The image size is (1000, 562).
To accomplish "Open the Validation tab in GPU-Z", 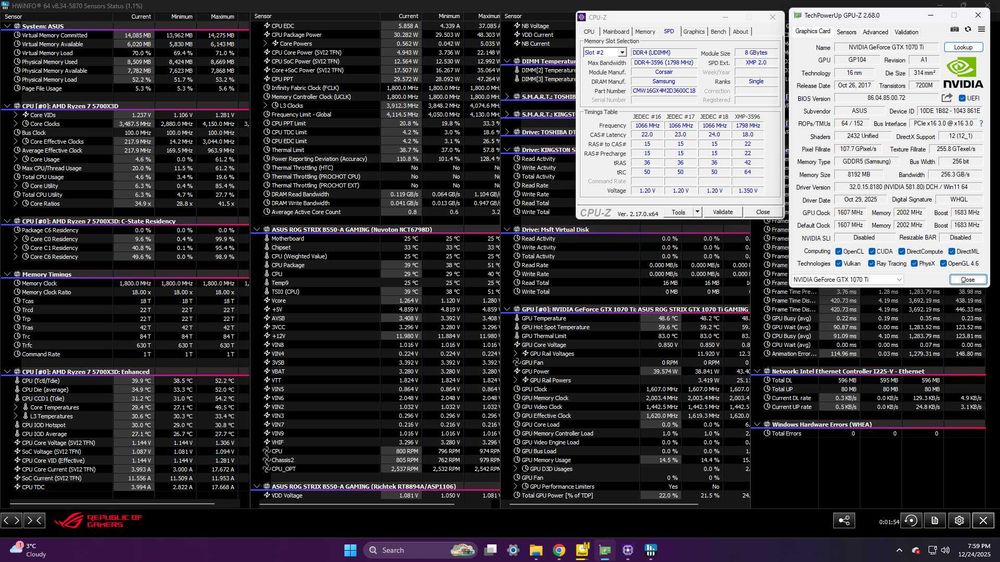I will tap(906, 31).
